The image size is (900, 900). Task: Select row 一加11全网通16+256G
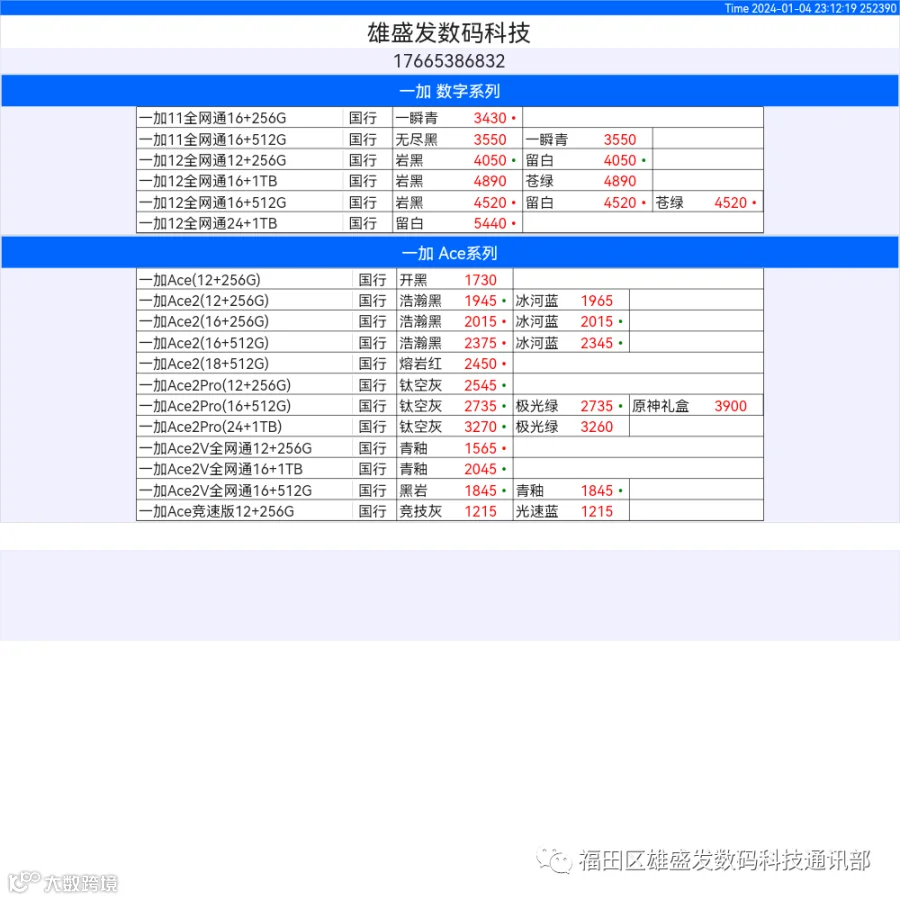pyautogui.click(x=449, y=118)
